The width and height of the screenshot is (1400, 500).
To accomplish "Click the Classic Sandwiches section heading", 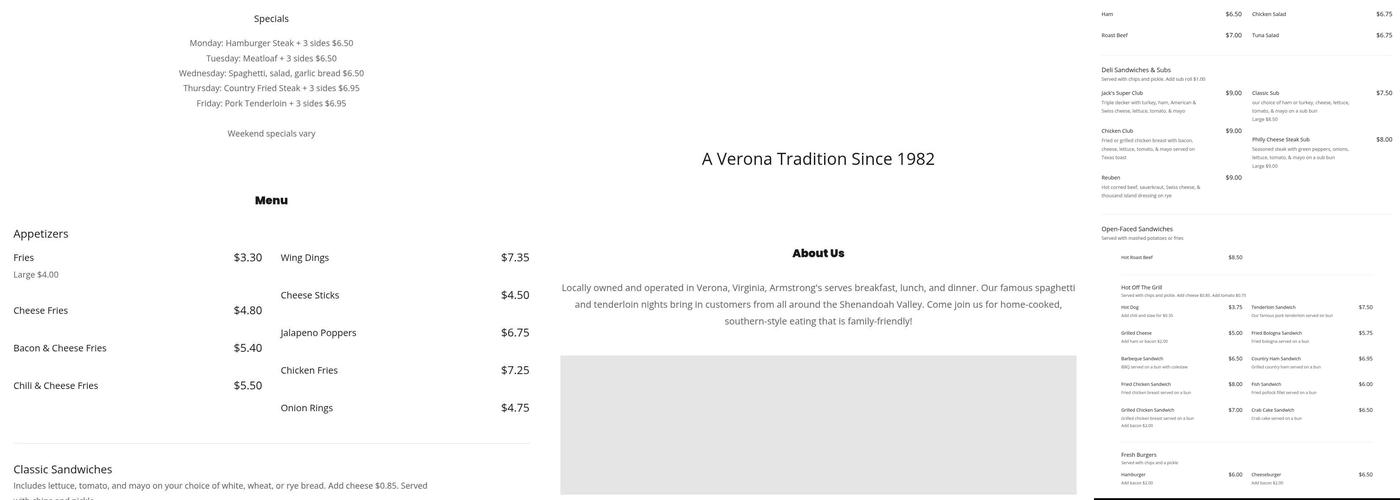I will [x=63, y=470].
